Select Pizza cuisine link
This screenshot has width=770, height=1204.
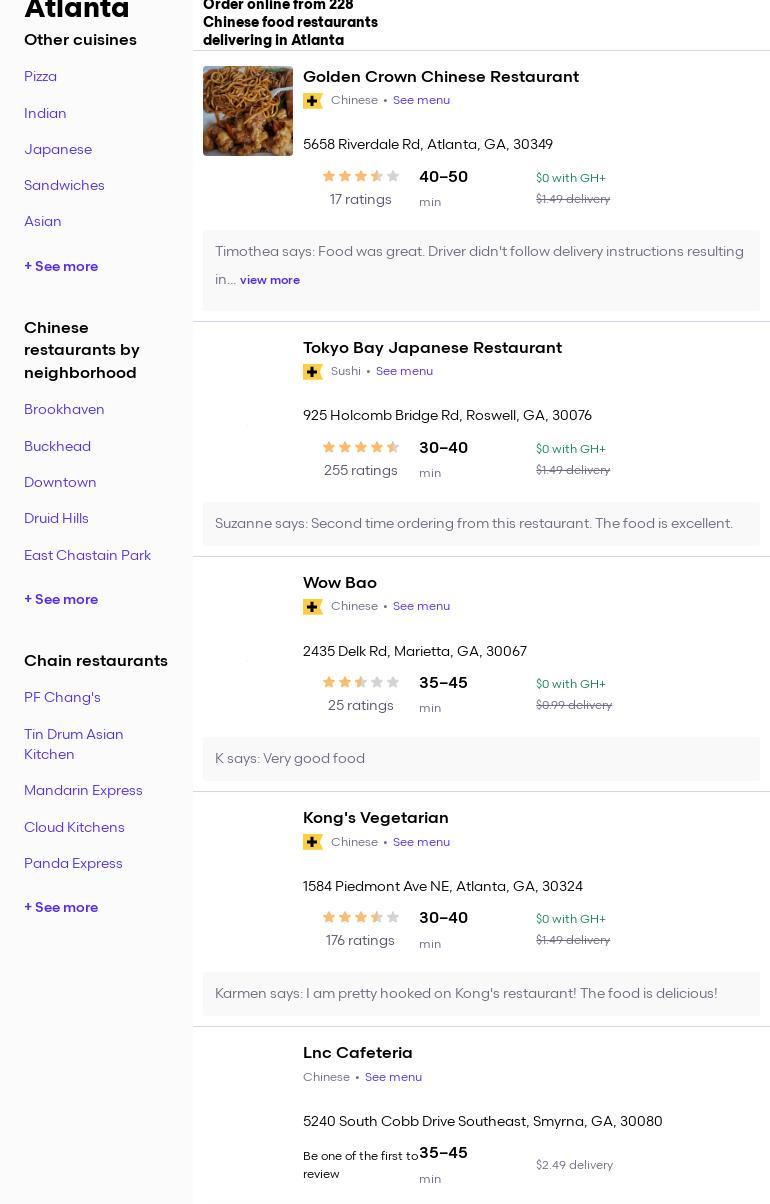tap(40, 76)
